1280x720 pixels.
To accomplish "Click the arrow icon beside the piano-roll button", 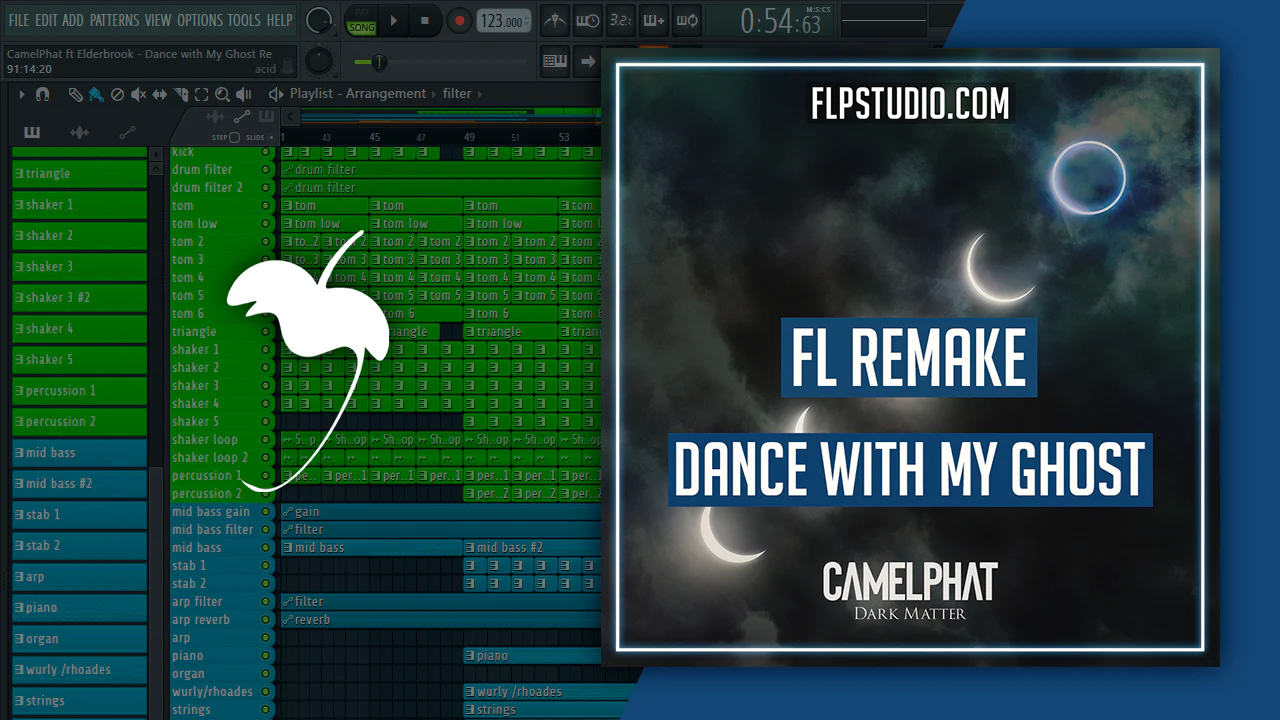I will pyautogui.click(x=588, y=61).
